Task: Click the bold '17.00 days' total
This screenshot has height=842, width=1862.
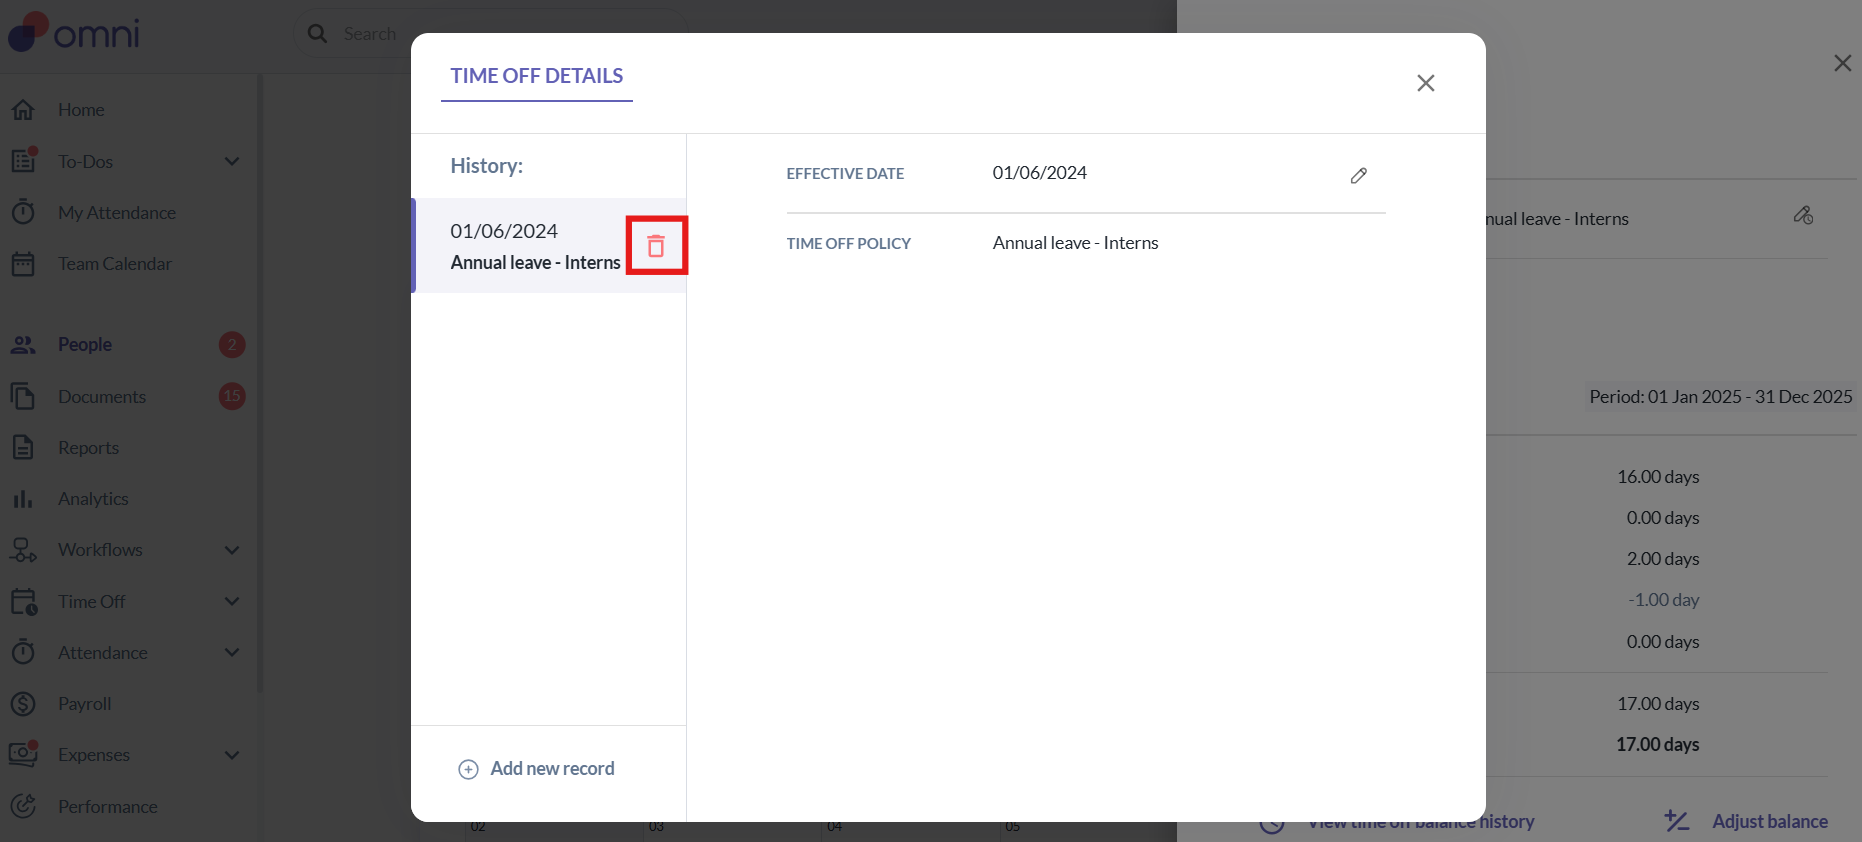Action: 1658,744
